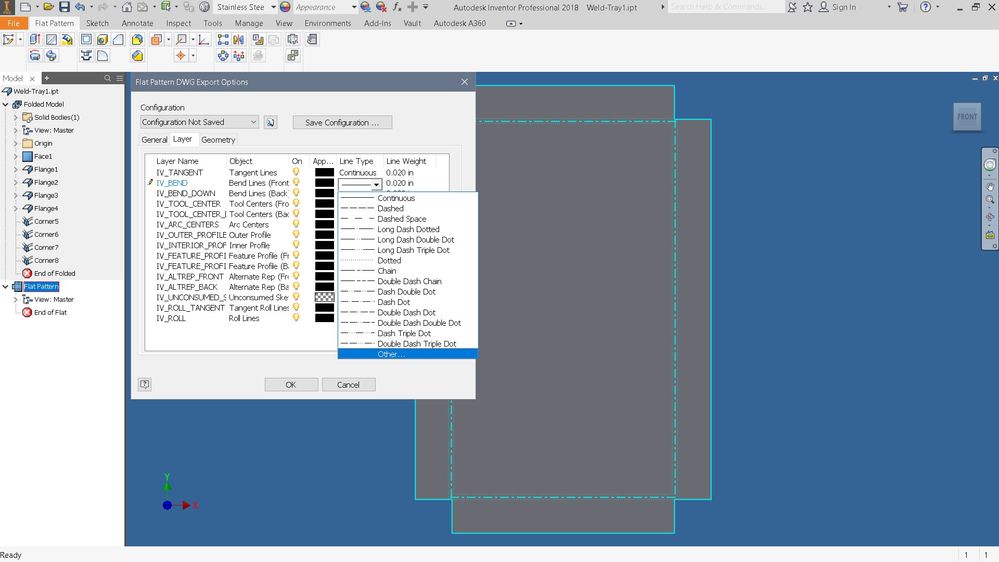Image resolution: width=999 pixels, height=562 pixels.
Task: Switch to the Geometry tab in dialog
Action: click(x=218, y=140)
